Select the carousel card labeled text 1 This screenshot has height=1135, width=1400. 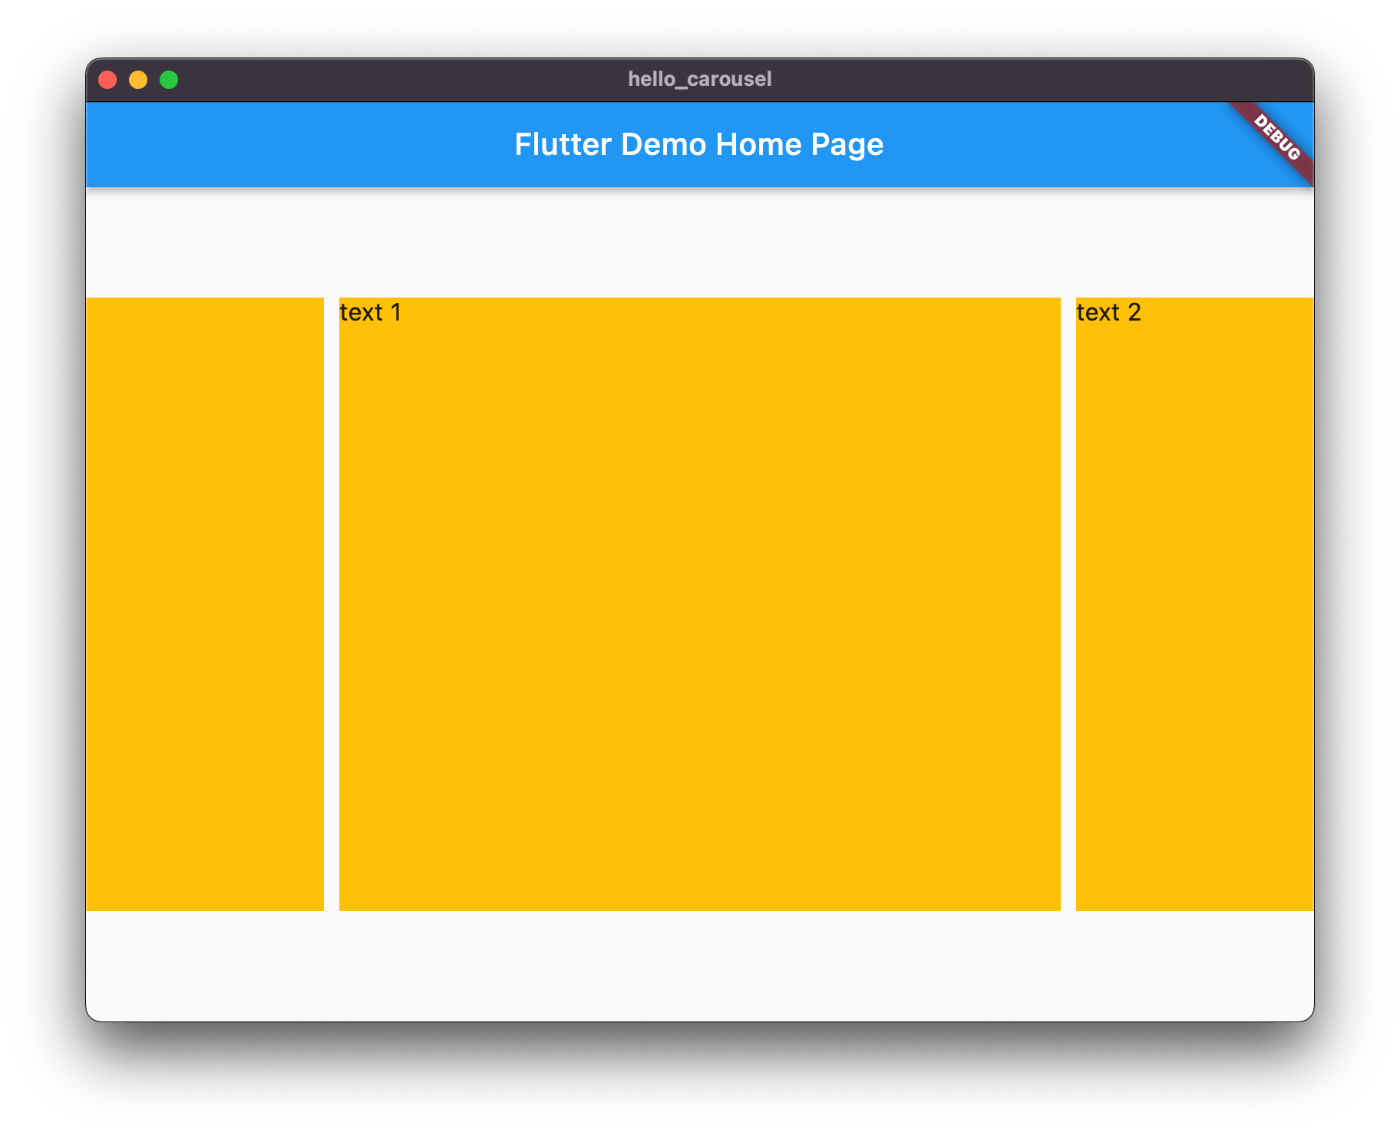[x=699, y=604]
